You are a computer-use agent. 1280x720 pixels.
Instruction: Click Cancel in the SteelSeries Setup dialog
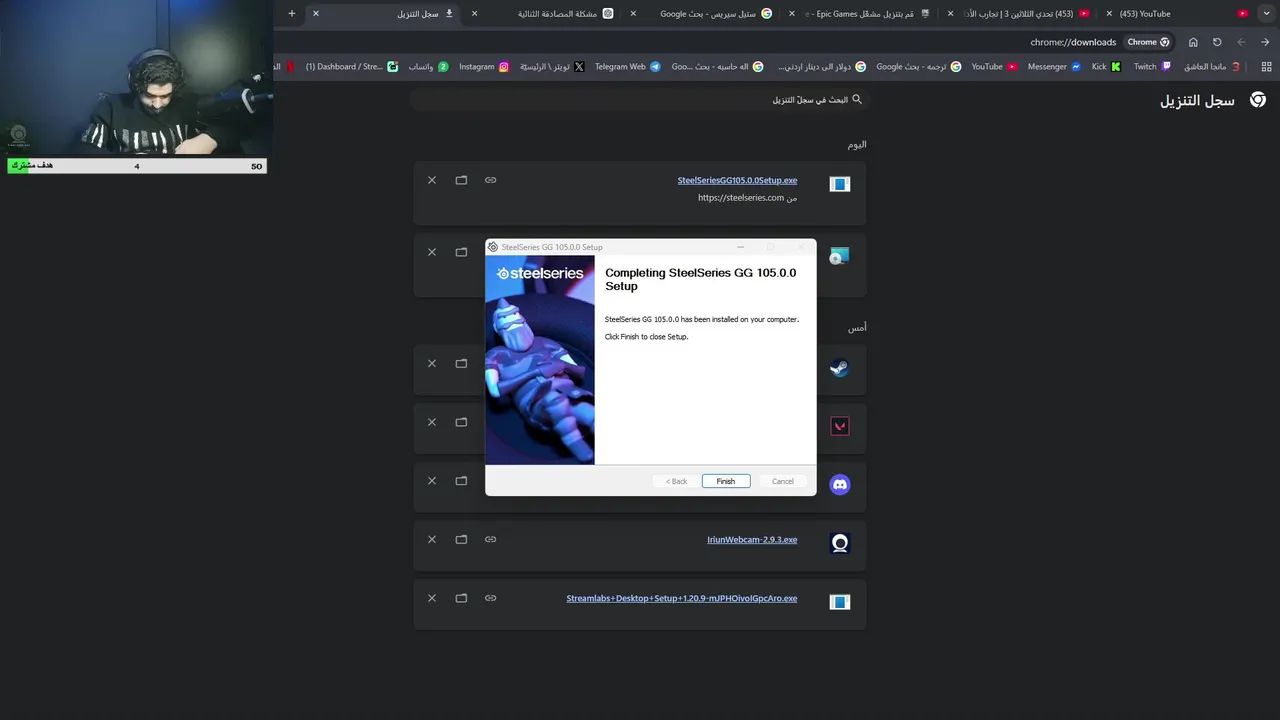[x=783, y=481]
